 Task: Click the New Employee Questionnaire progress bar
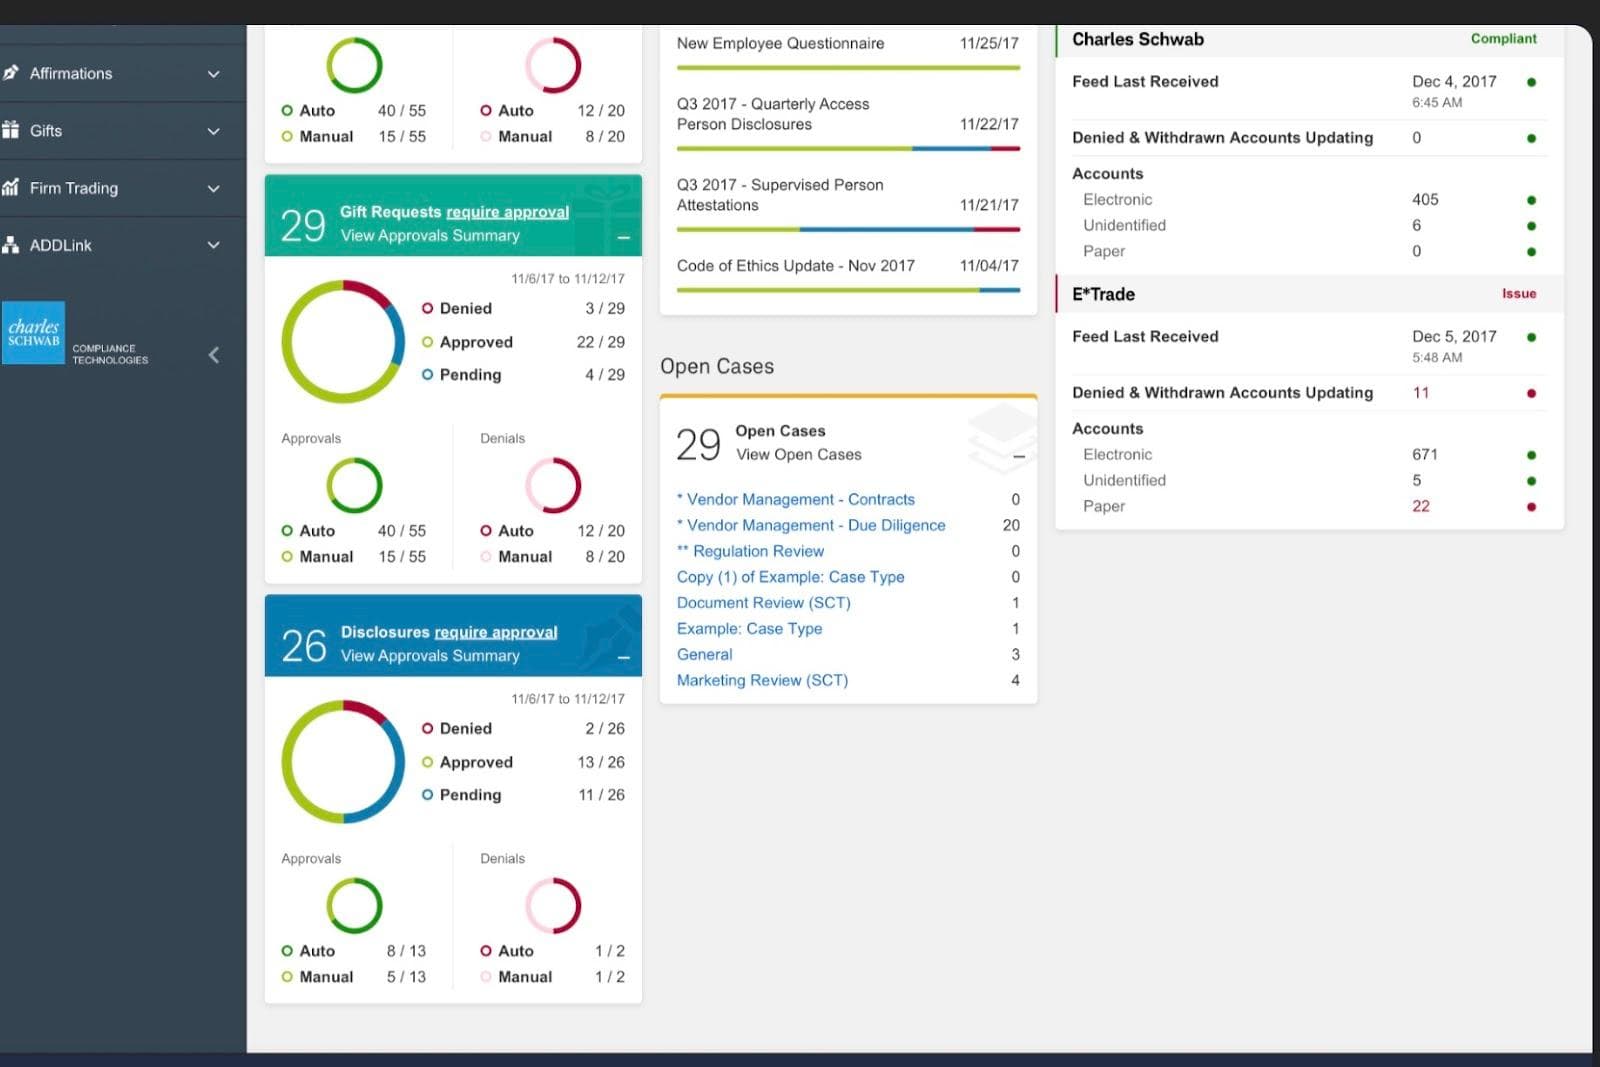(x=848, y=68)
